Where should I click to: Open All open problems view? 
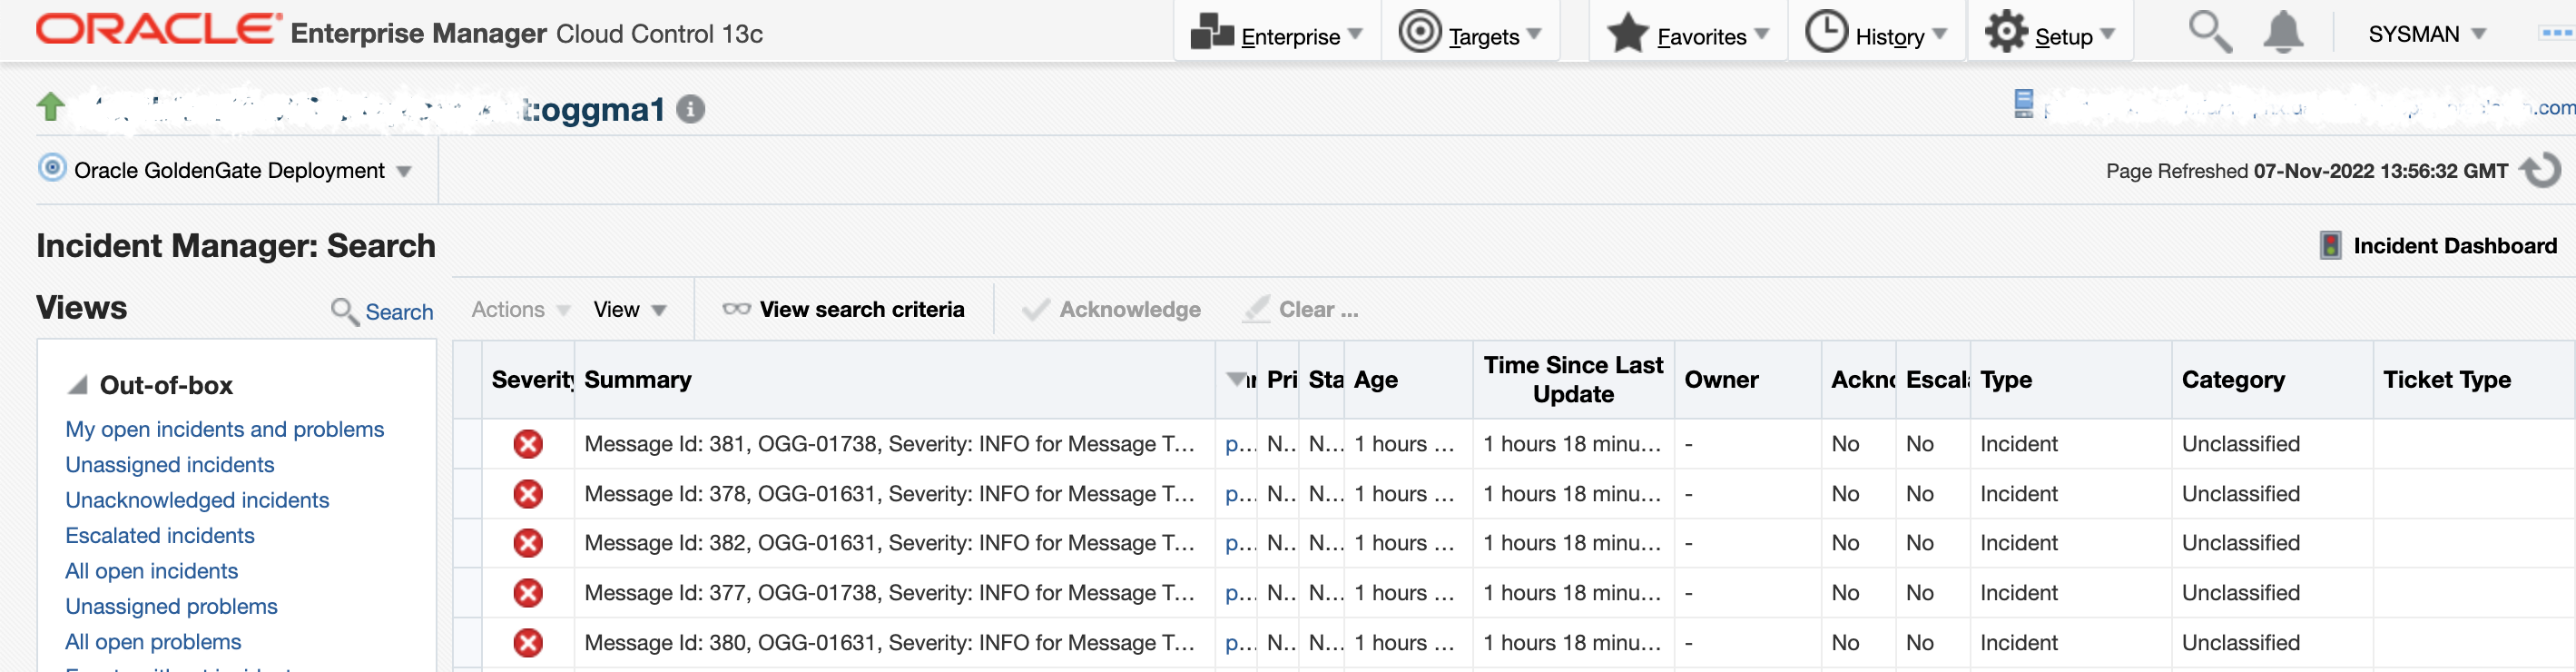pyautogui.click(x=153, y=643)
